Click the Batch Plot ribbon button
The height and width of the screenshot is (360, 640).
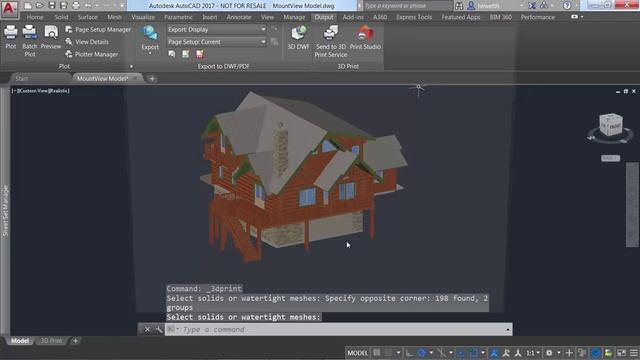(29, 41)
